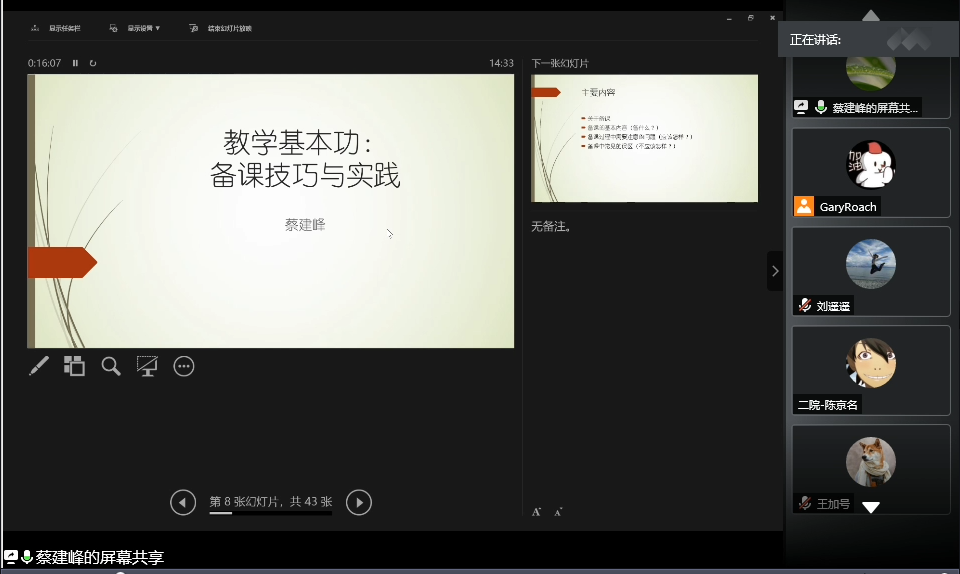Collapse the participants panel with side chevron

coord(775,270)
